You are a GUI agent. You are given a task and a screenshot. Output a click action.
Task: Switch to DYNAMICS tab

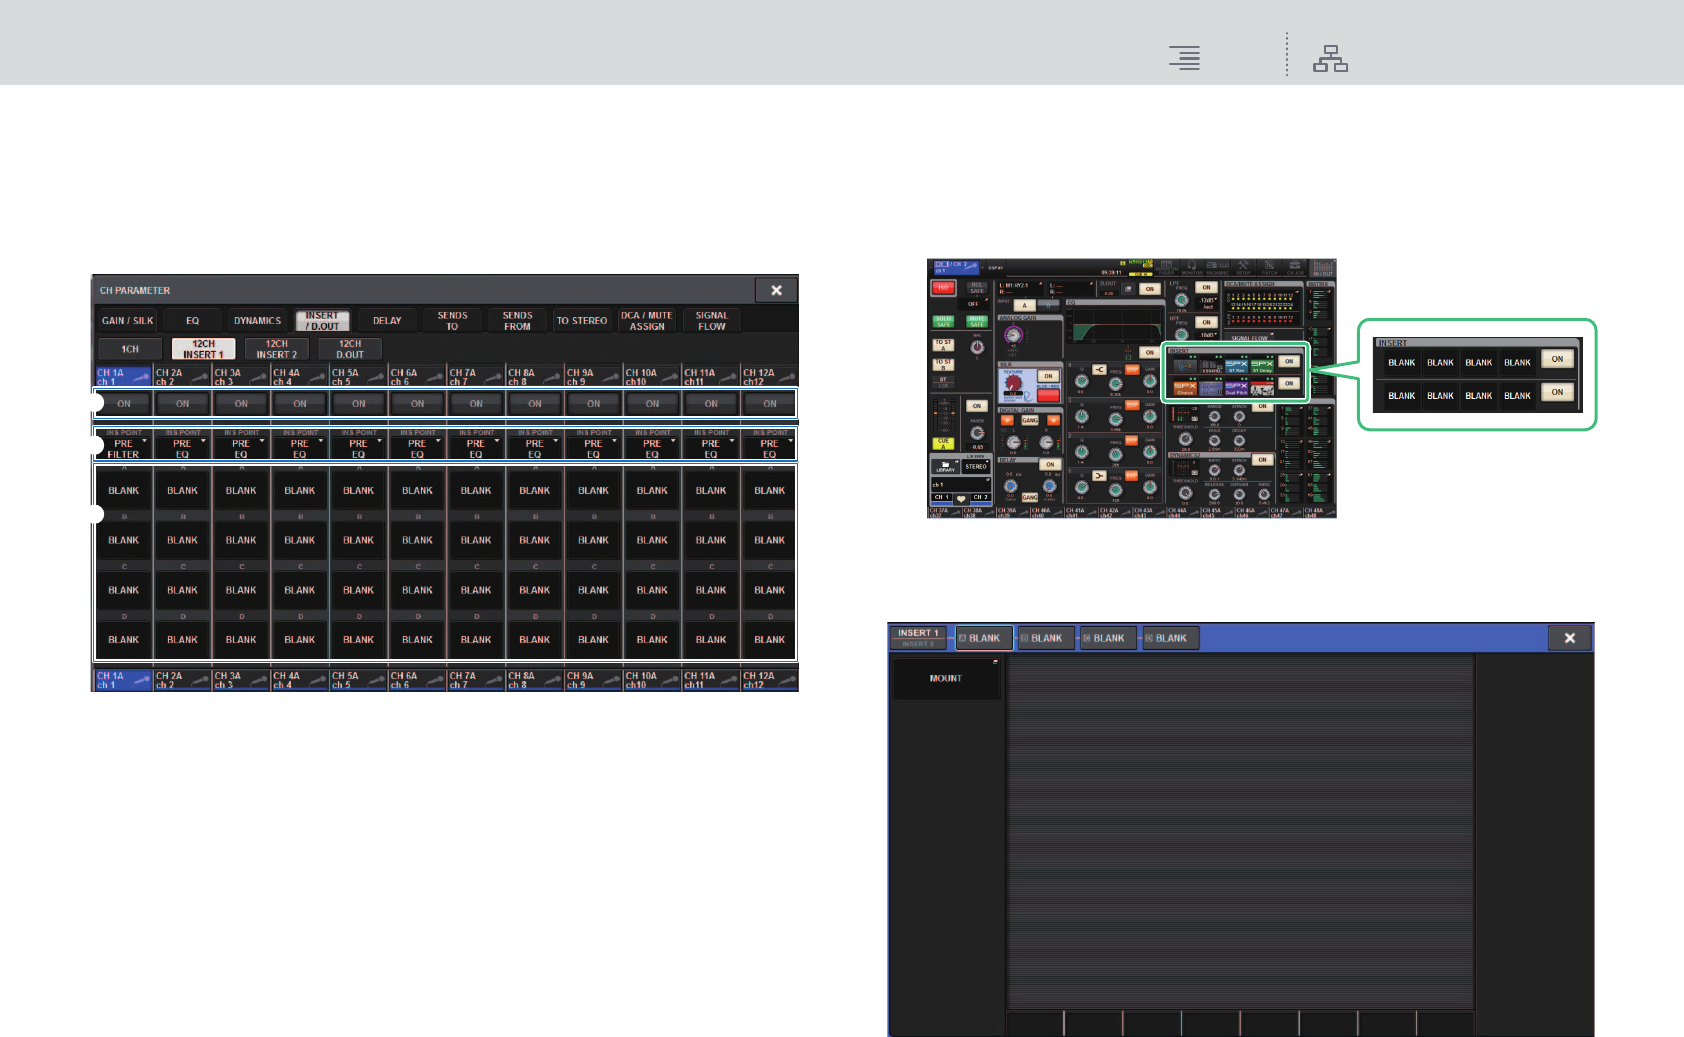tap(258, 321)
